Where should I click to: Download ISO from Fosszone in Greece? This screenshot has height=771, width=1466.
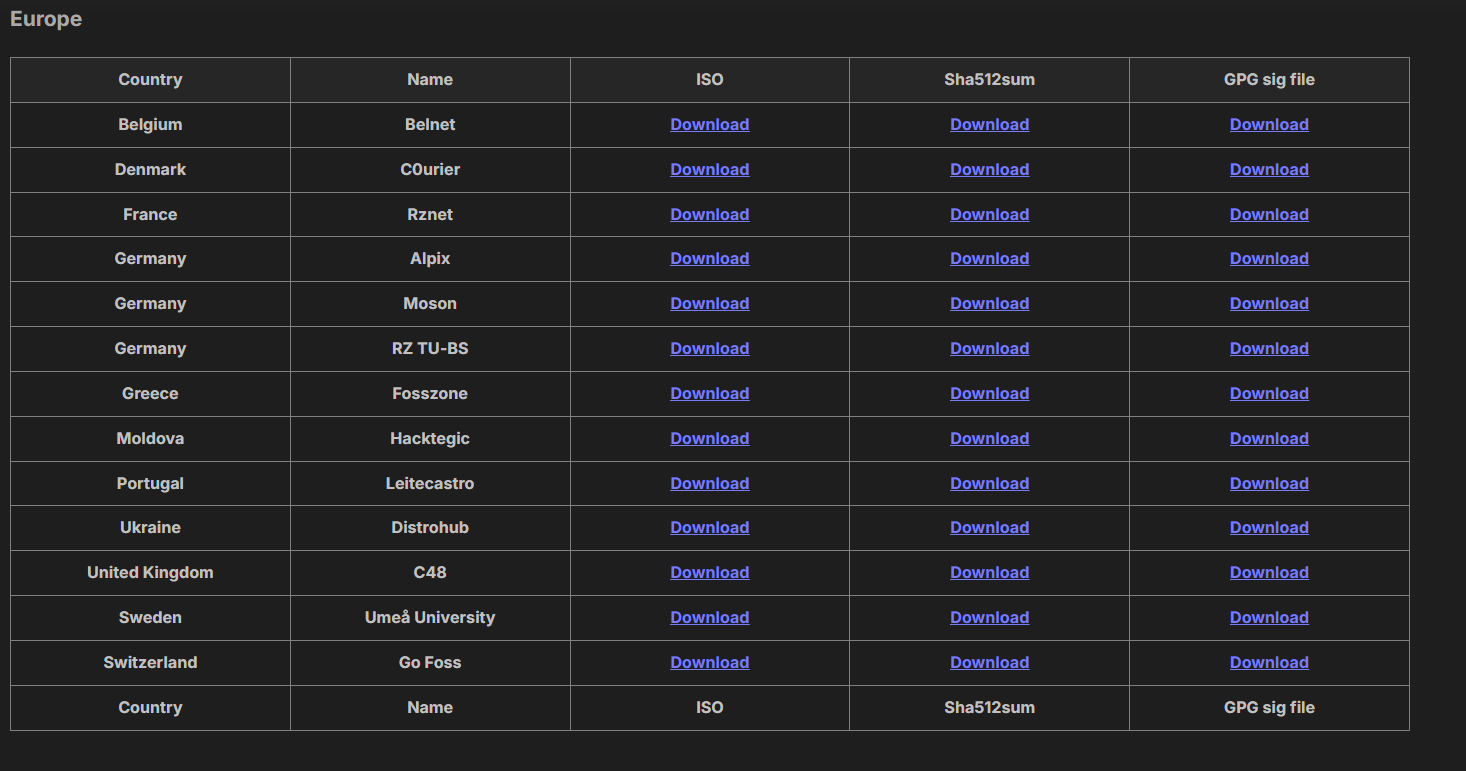point(709,393)
